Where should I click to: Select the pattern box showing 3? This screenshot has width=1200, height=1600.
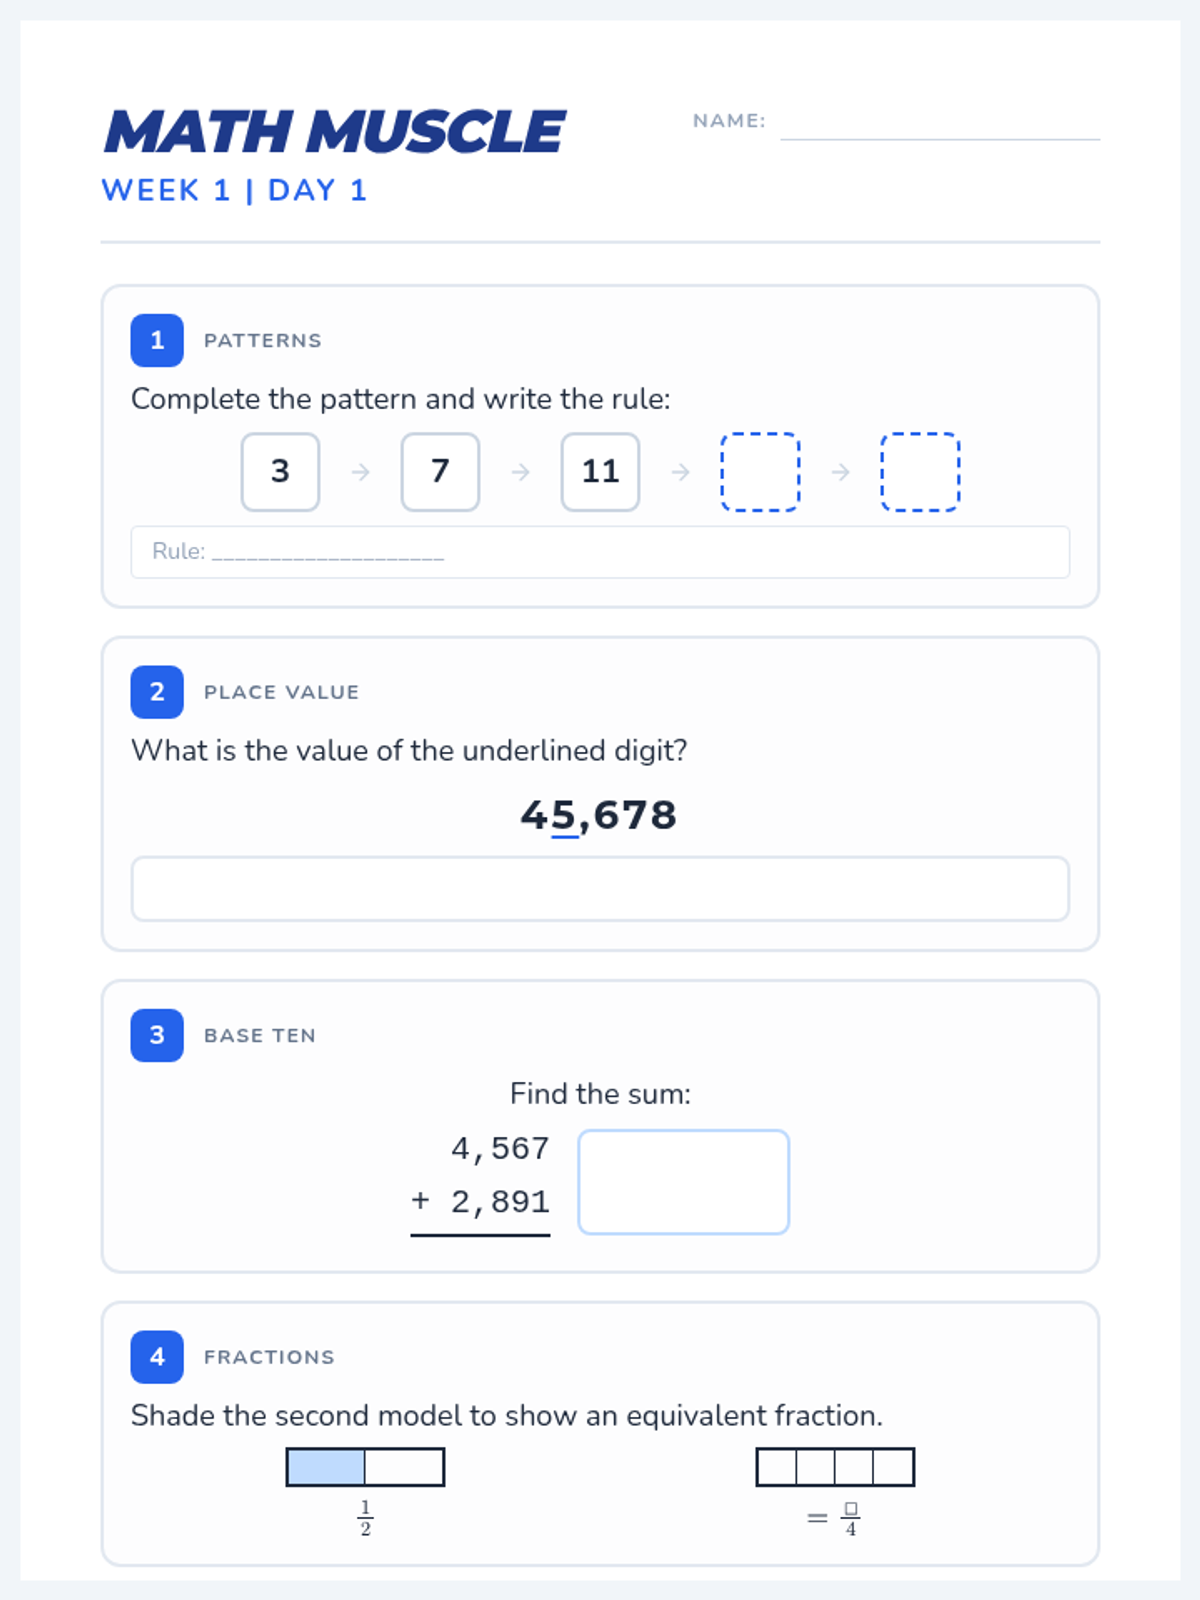(280, 472)
